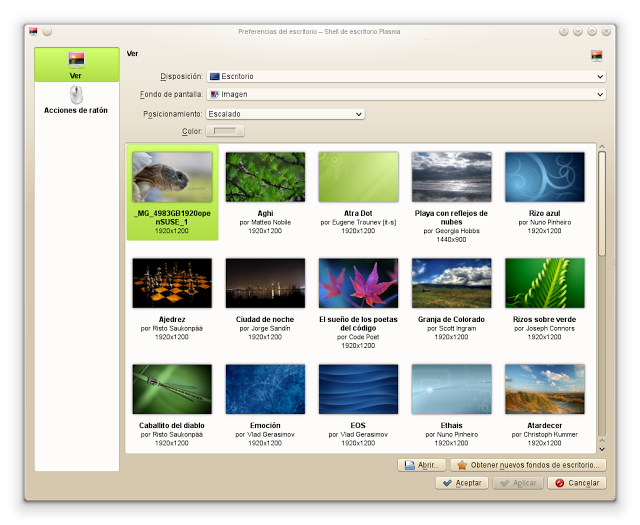Click the Abrir... button
The width and height of the screenshot is (640, 525).
(421, 465)
